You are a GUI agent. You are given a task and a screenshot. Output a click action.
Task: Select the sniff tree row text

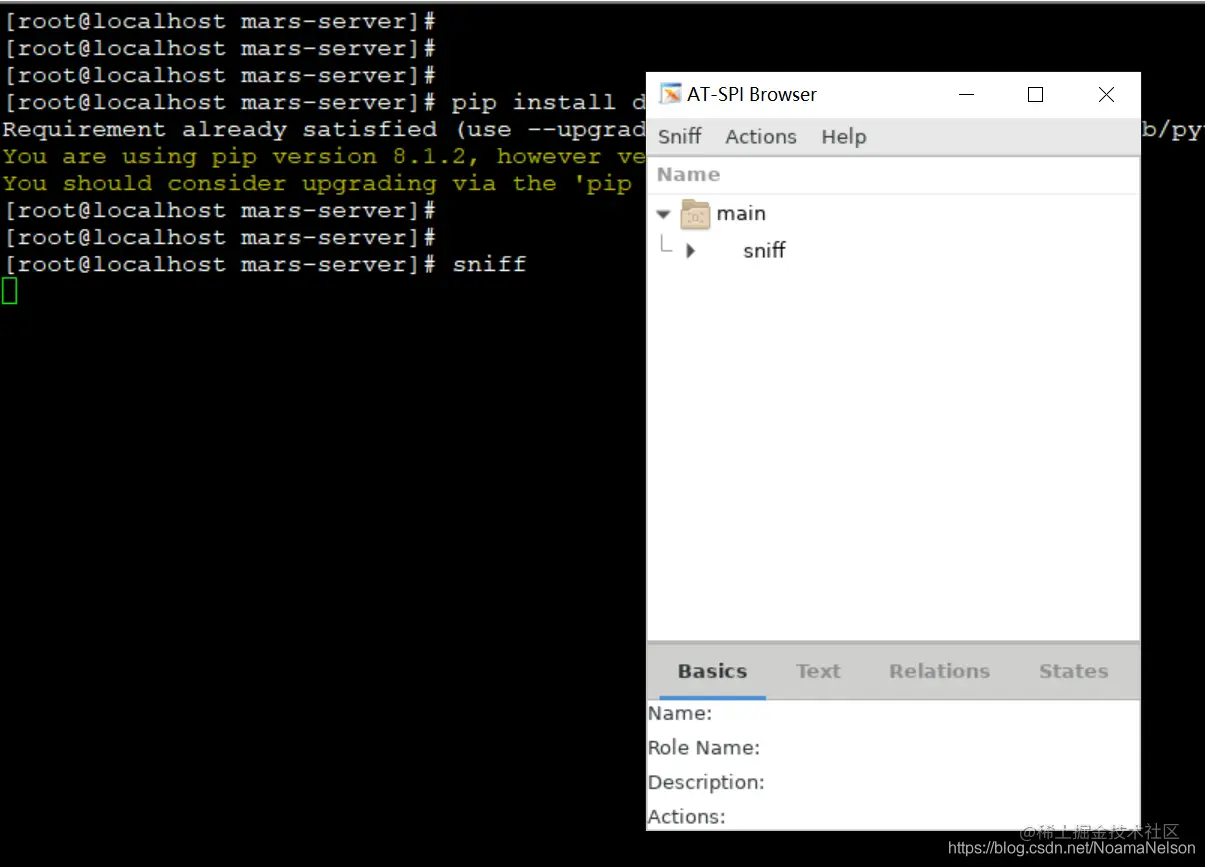point(764,251)
